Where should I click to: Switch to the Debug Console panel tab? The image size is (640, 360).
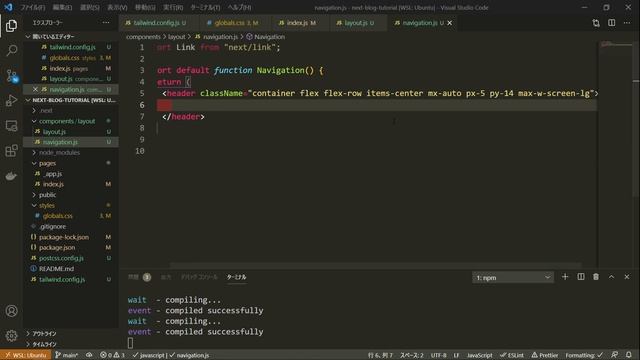click(x=199, y=277)
